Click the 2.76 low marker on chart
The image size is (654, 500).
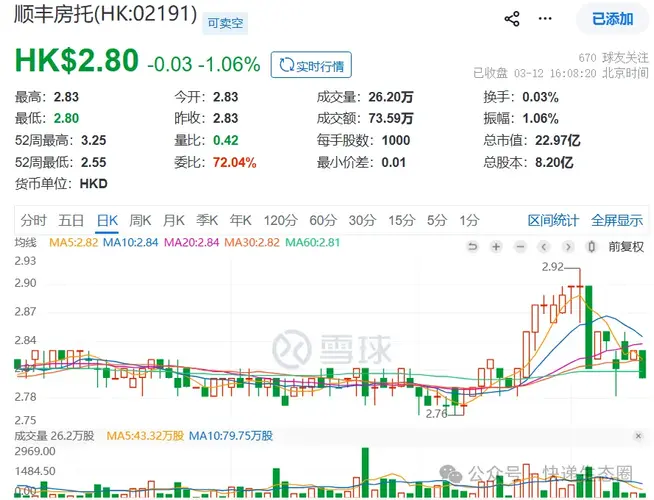[436, 414]
